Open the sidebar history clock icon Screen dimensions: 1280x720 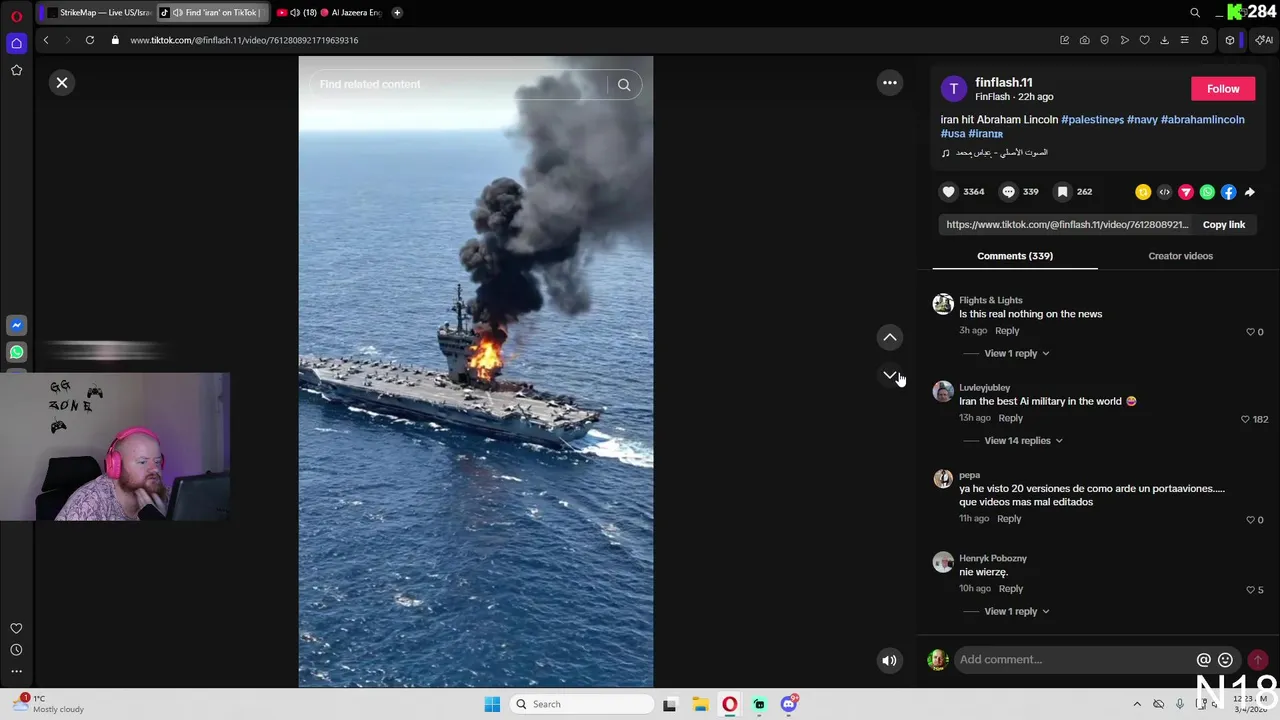[x=16, y=650]
